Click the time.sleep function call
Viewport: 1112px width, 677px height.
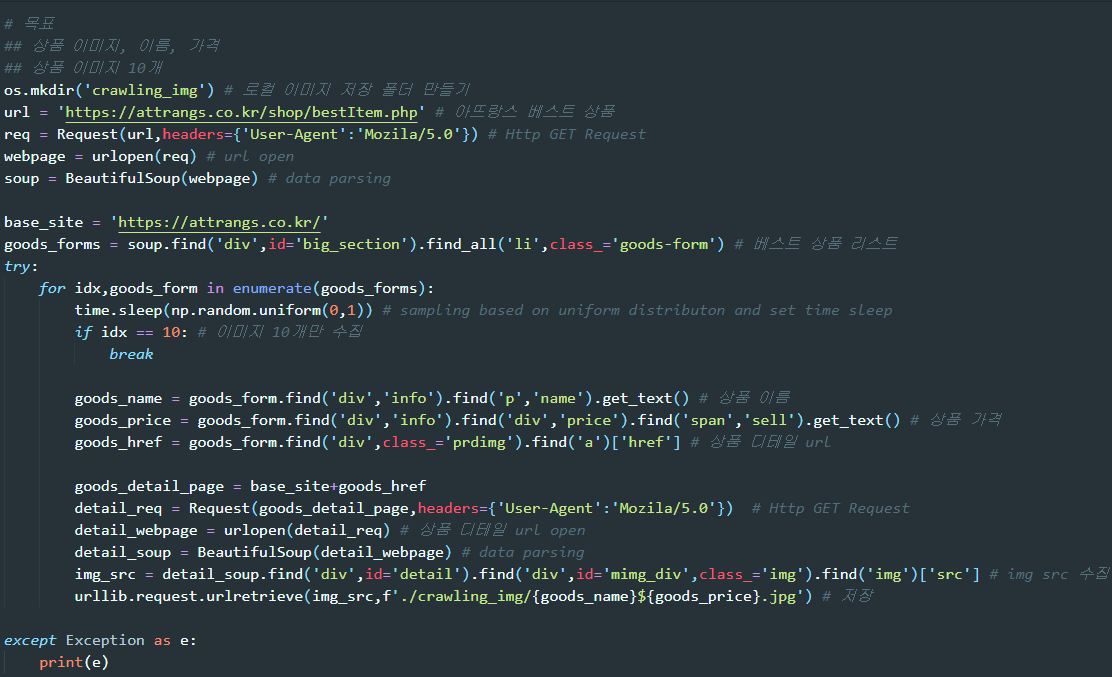pyautogui.click(x=112, y=309)
